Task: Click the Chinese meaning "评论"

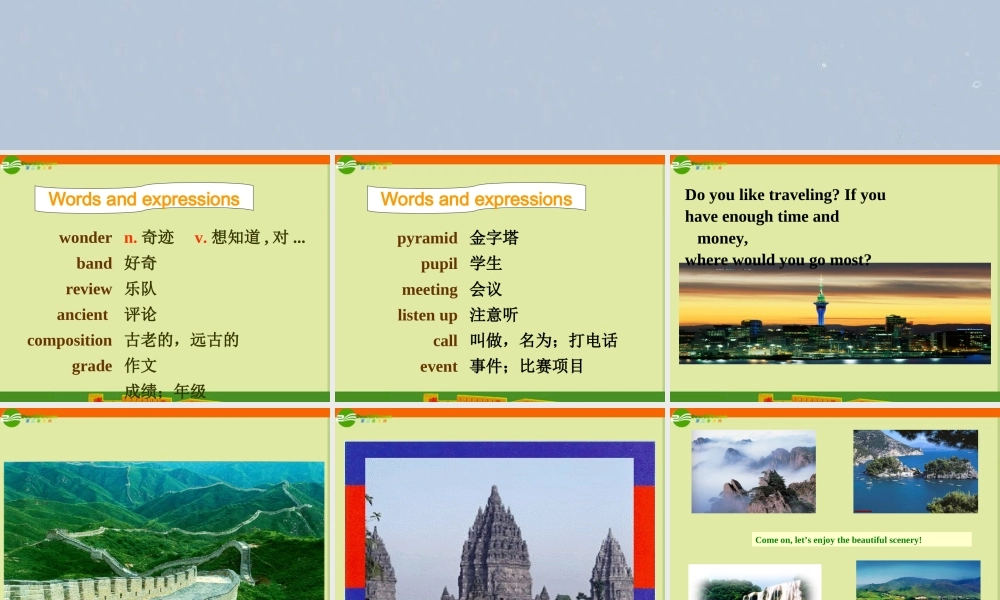Action: pos(140,314)
